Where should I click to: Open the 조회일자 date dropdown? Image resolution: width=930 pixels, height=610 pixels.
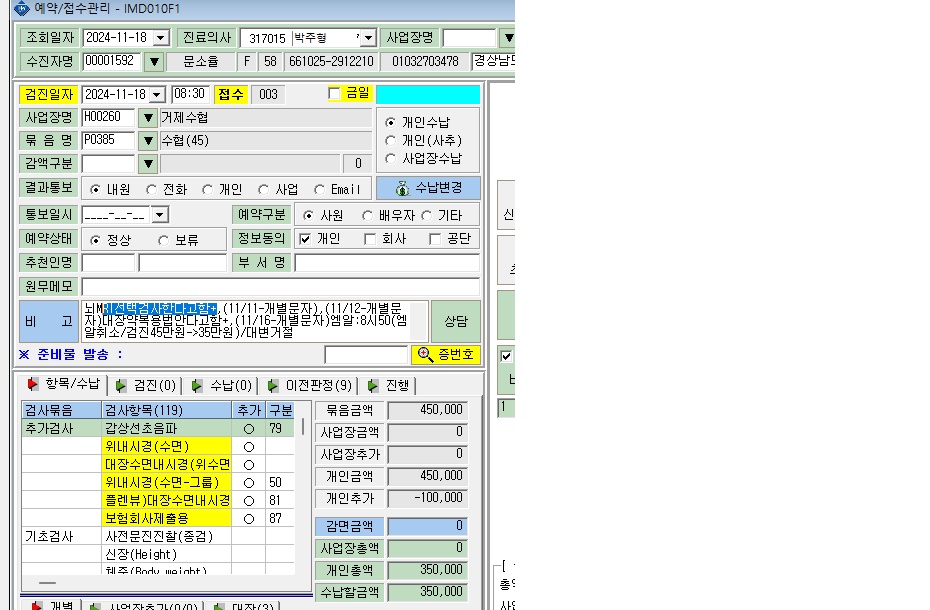pyautogui.click(x=161, y=38)
